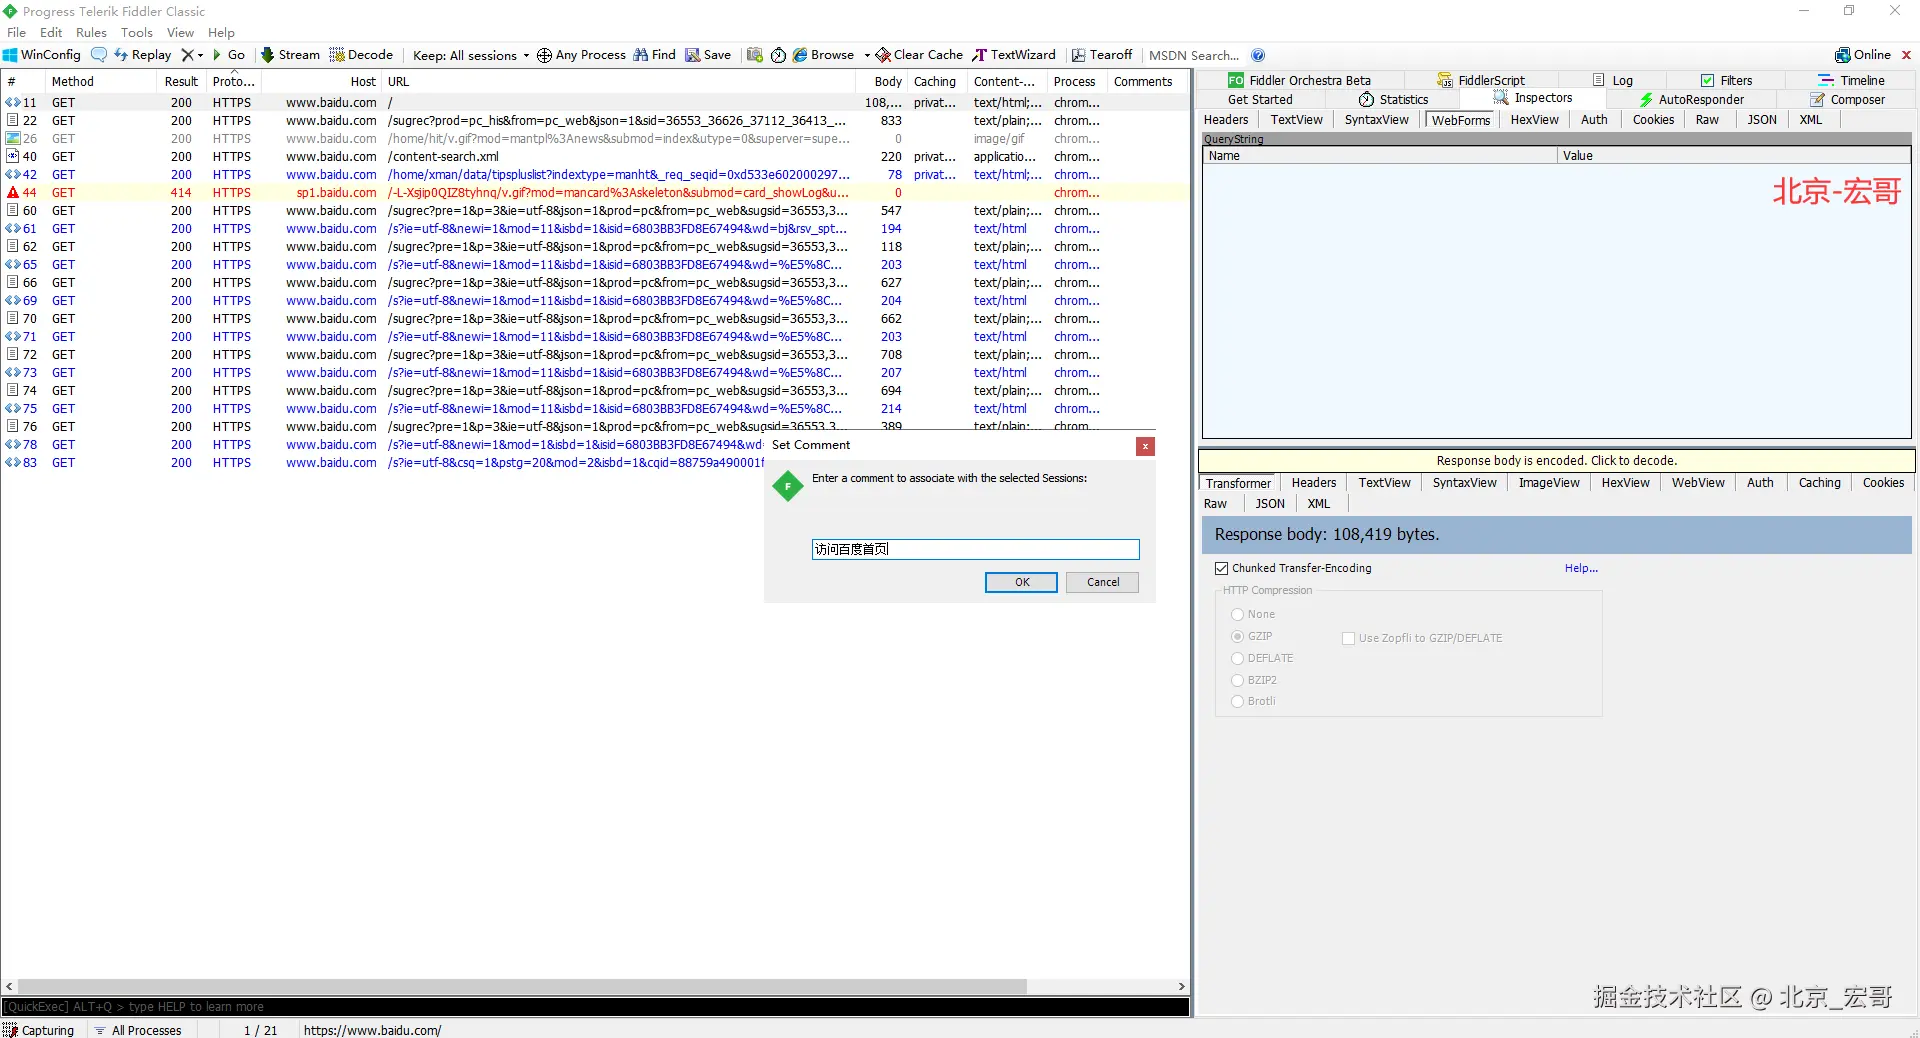Click the blue help icon beside MSDN Search
1920x1038 pixels.
click(x=1258, y=55)
